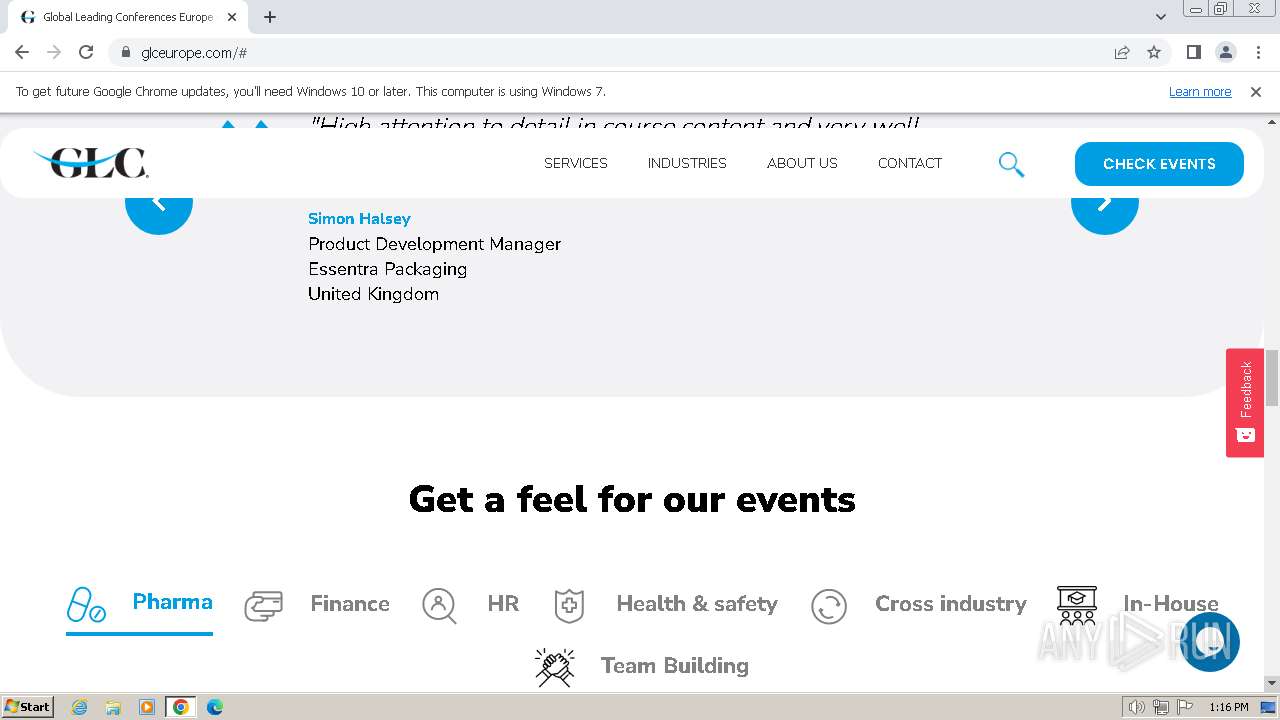Image resolution: width=1280 pixels, height=720 pixels.
Task: Click the GLC logo
Action: click(x=91, y=162)
